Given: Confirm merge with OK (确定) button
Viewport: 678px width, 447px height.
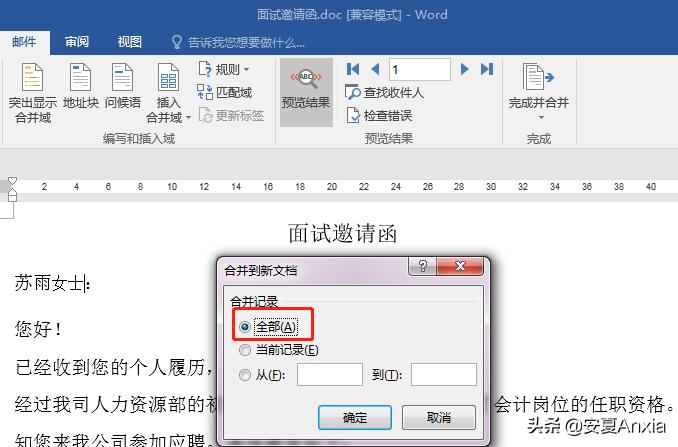Looking at the screenshot, I should [355, 418].
